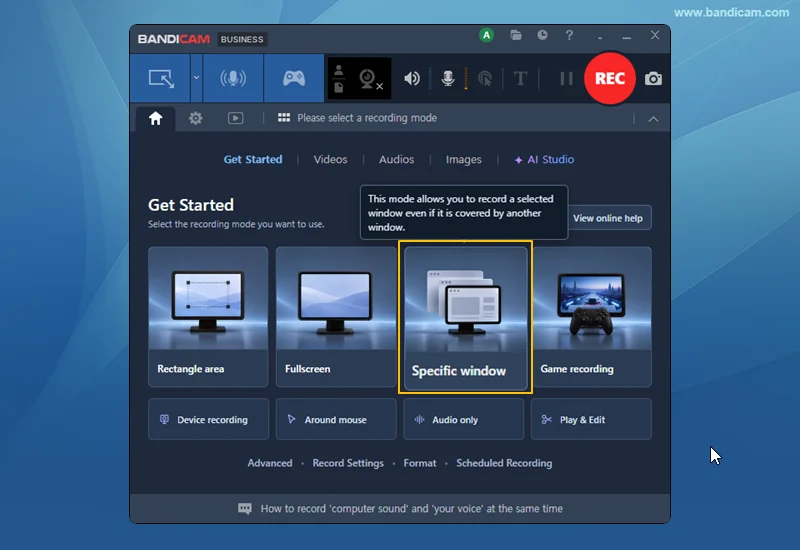Image resolution: width=800 pixels, height=550 pixels.
Task: Select the screen recording mode icon
Action: tap(161, 79)
